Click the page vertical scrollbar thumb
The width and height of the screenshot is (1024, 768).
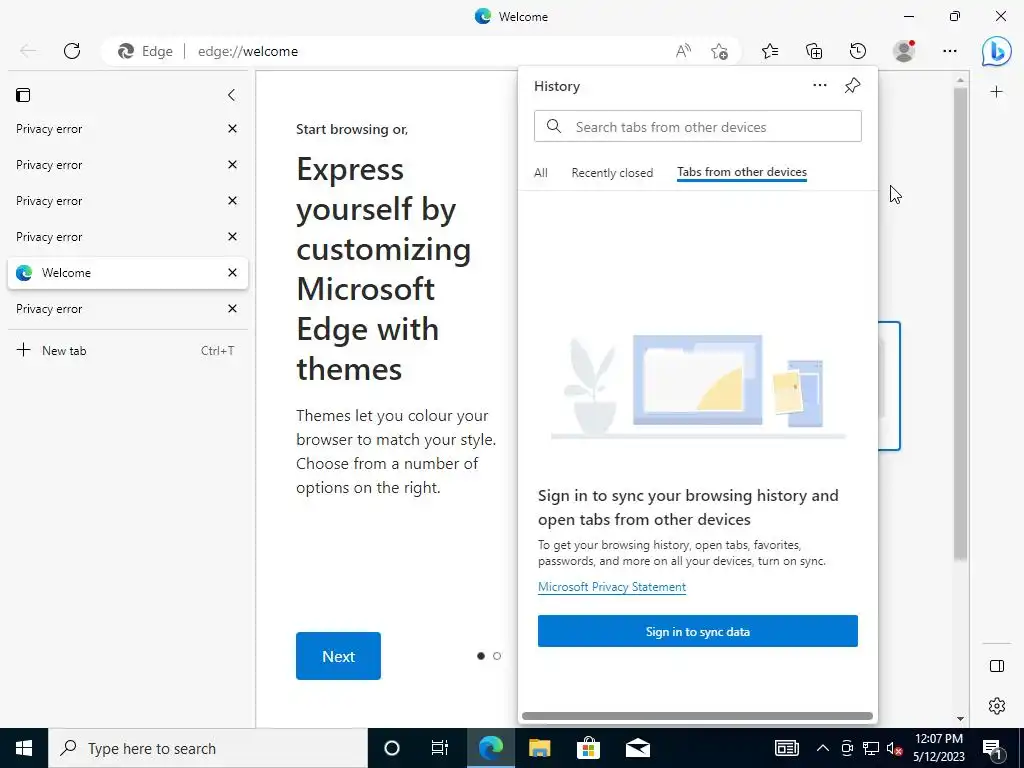pyautogui.click(x=960, y=323)
